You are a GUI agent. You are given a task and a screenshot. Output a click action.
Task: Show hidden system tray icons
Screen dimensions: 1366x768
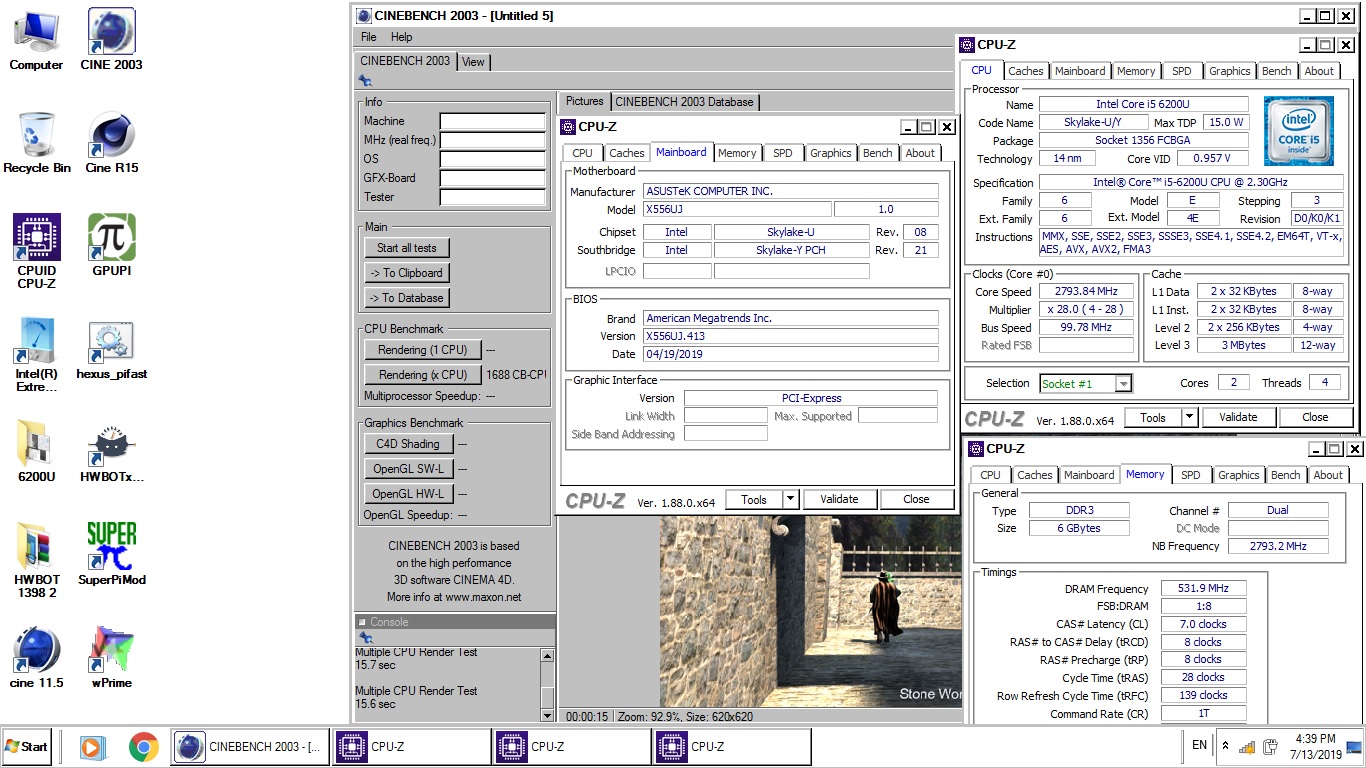pyautogui.click(x=1224, y=746)
